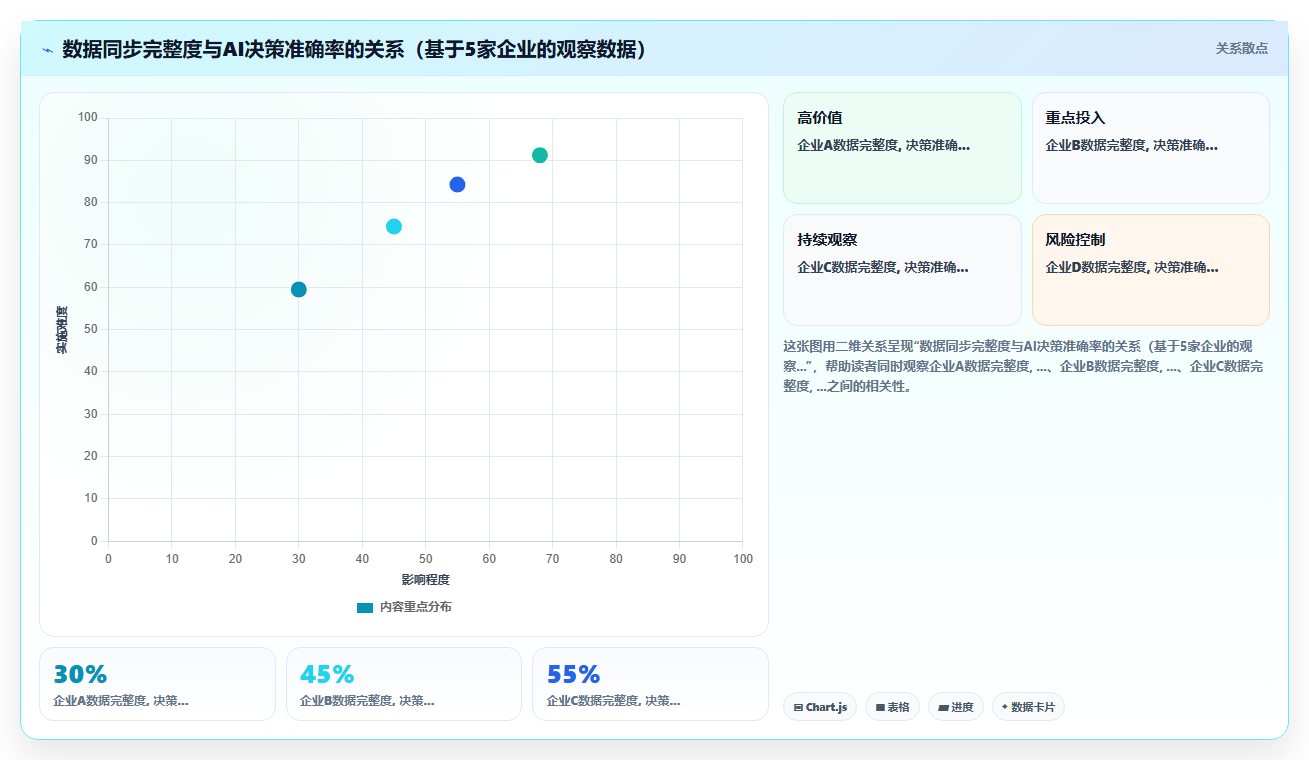This screenshot has height=760, width=1309.
Task: Open the 重点投入 card
Action: point(1150,148)
